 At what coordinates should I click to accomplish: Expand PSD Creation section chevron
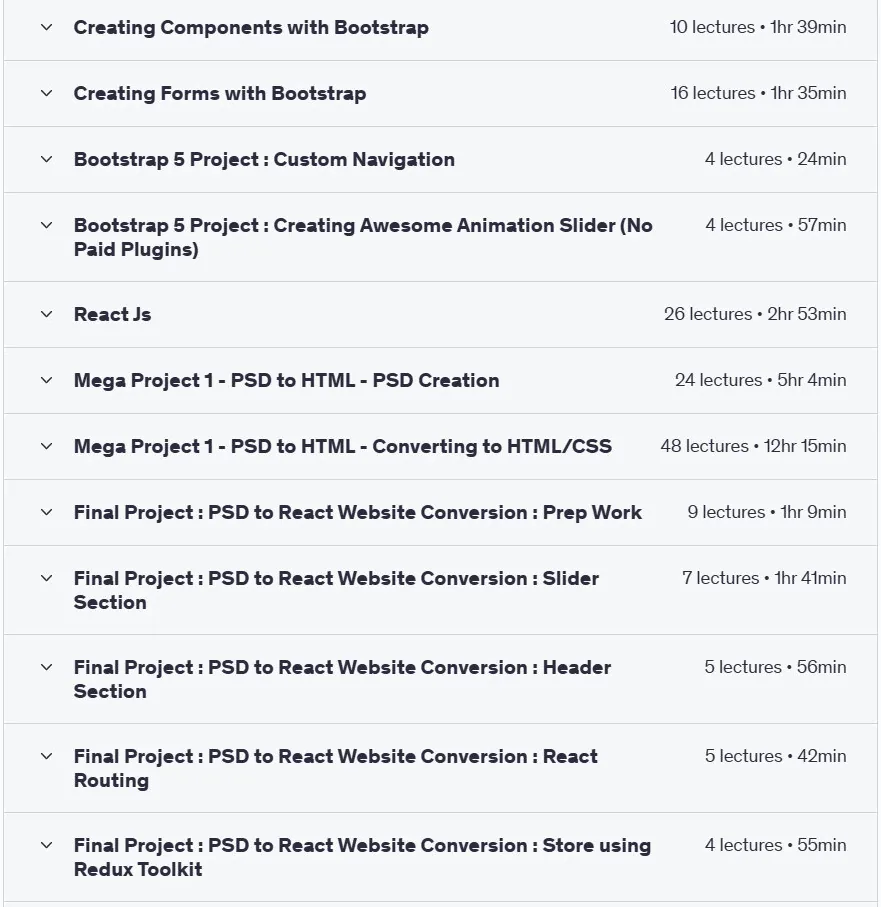47,380
